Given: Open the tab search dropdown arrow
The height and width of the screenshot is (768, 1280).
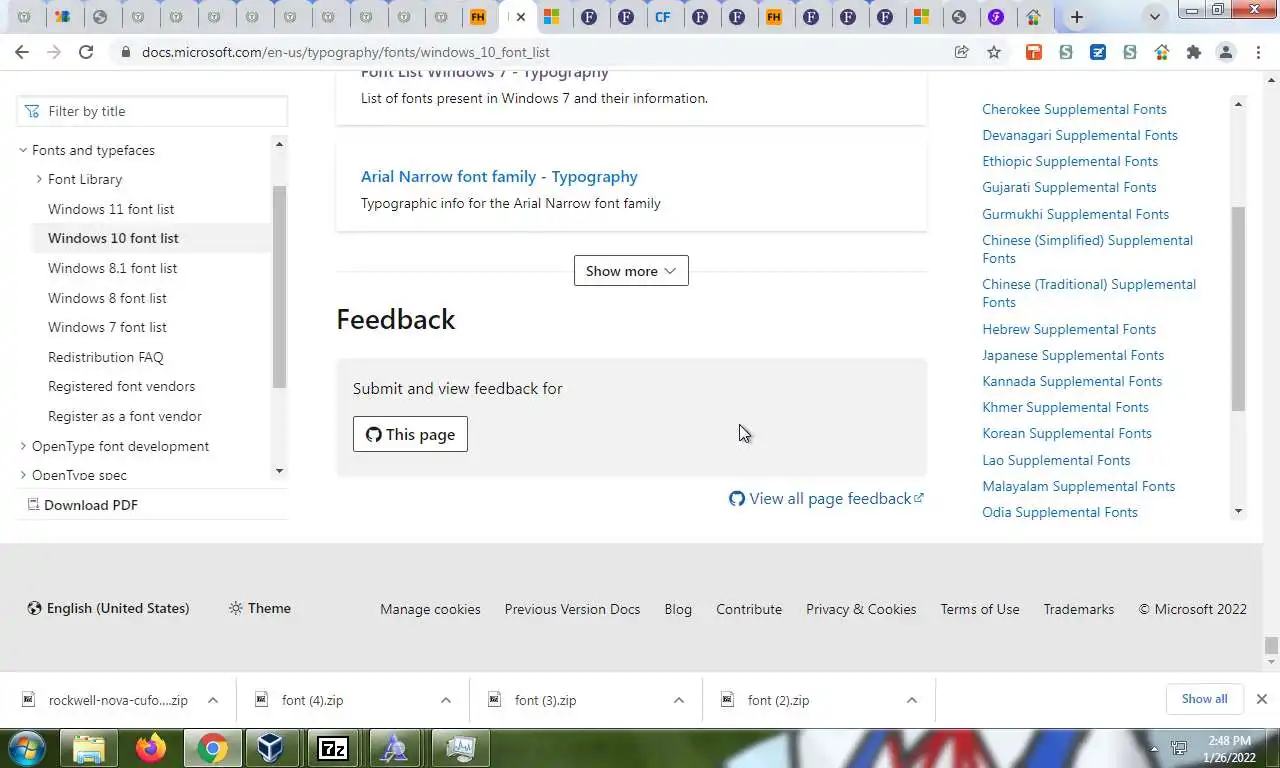Looking at the screenshot, I should pyautogui.click(x=1155, y=17).
